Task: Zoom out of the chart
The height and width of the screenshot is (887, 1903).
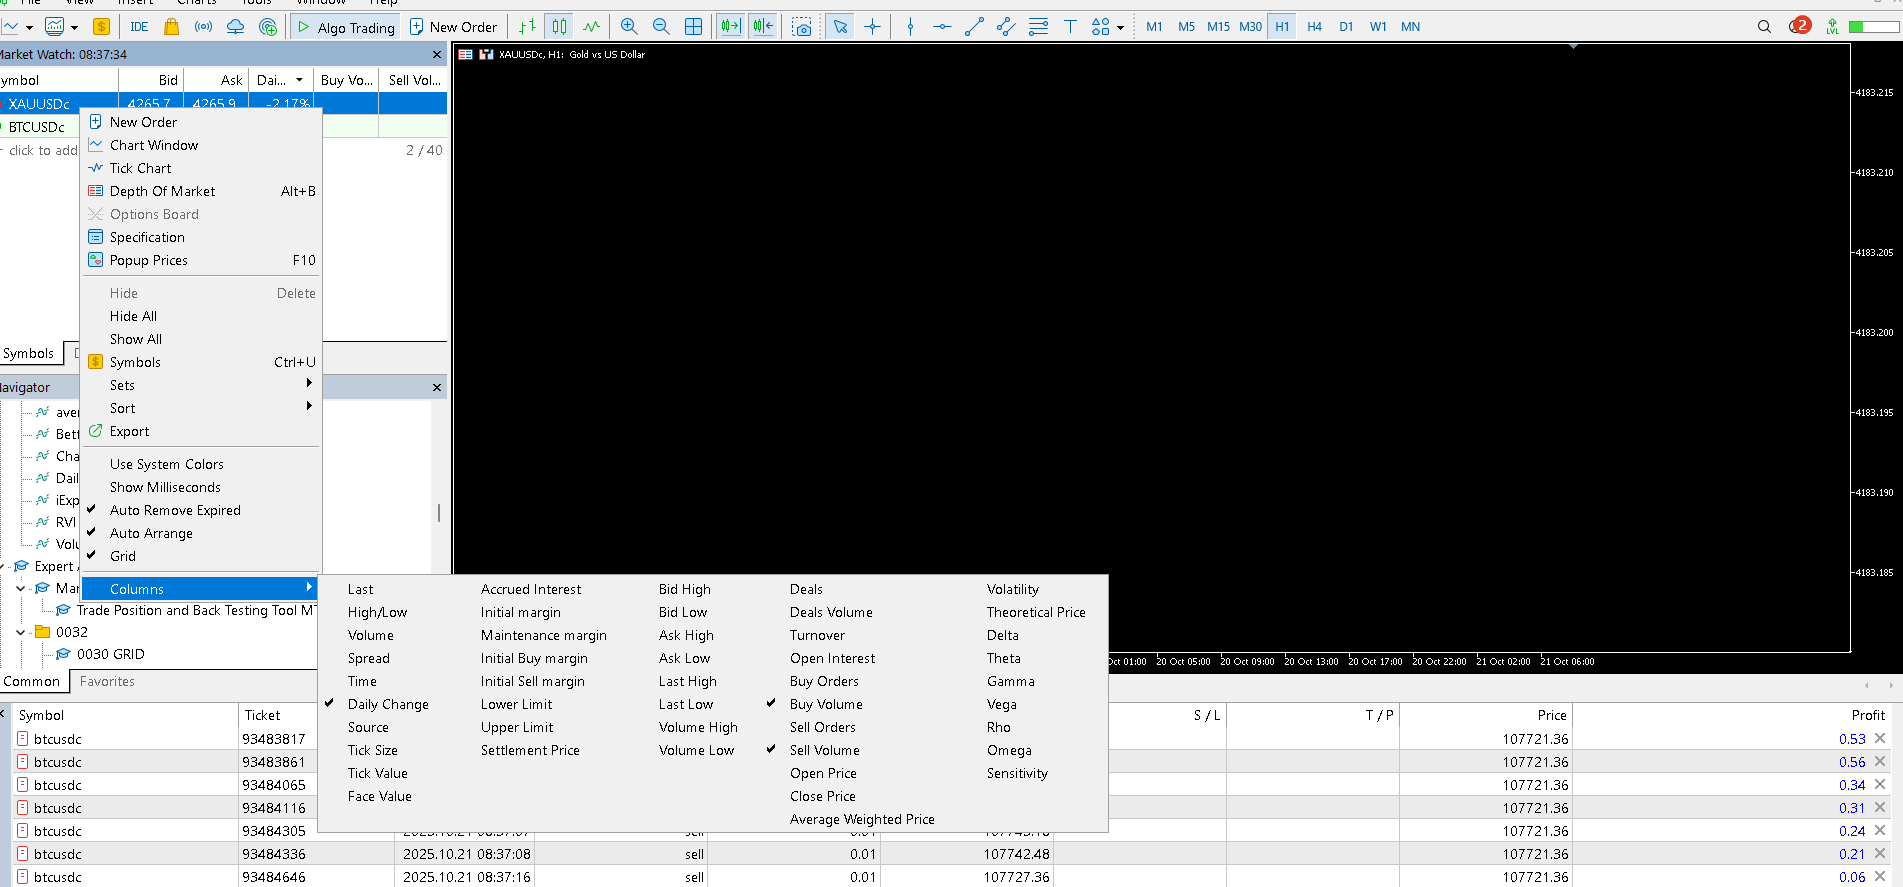Action: [661, 27]
